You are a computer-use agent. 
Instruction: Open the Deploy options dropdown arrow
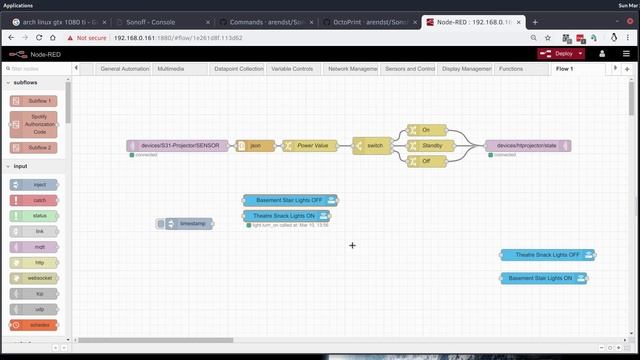click(580, 53)
